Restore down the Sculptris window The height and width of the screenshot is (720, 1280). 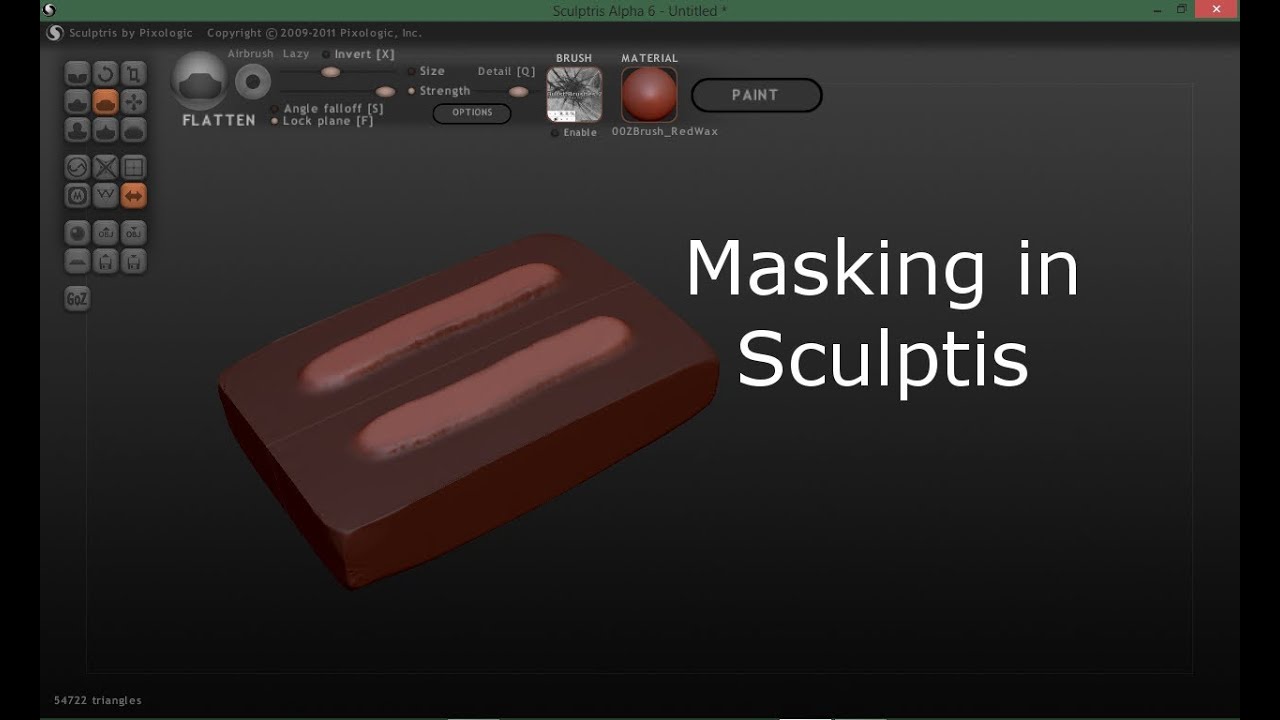1181,9
